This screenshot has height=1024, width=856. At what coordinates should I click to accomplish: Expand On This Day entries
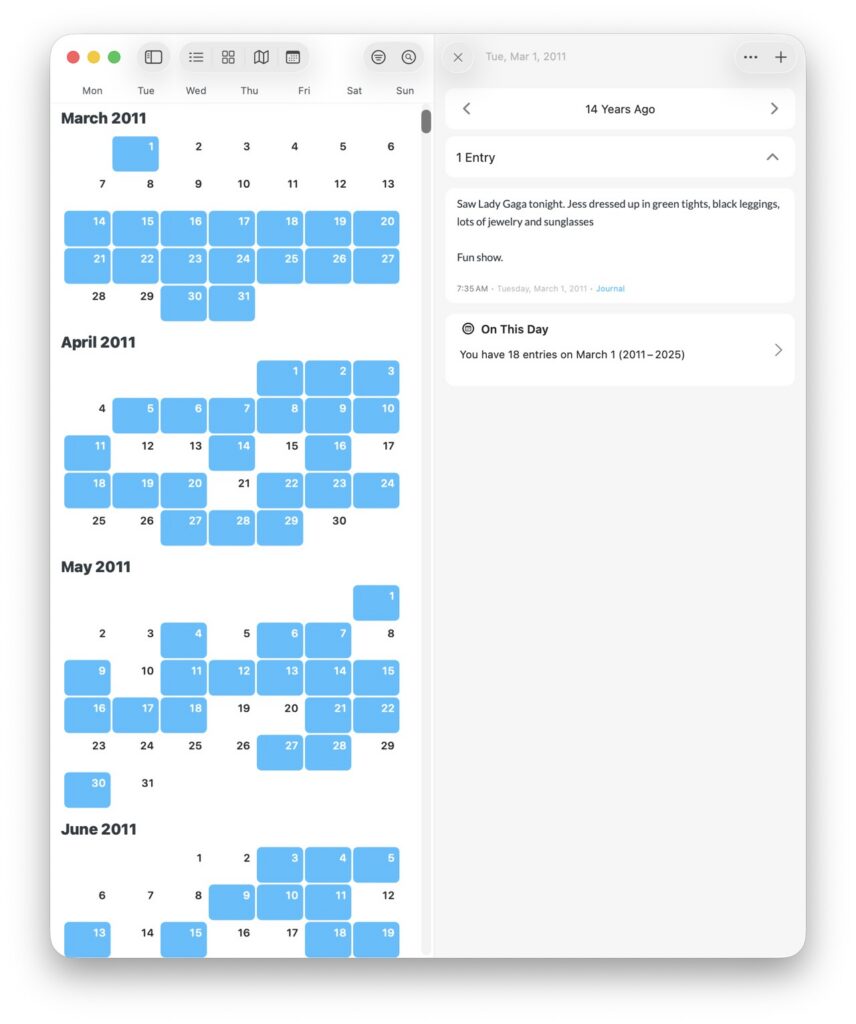pos(778,350)
